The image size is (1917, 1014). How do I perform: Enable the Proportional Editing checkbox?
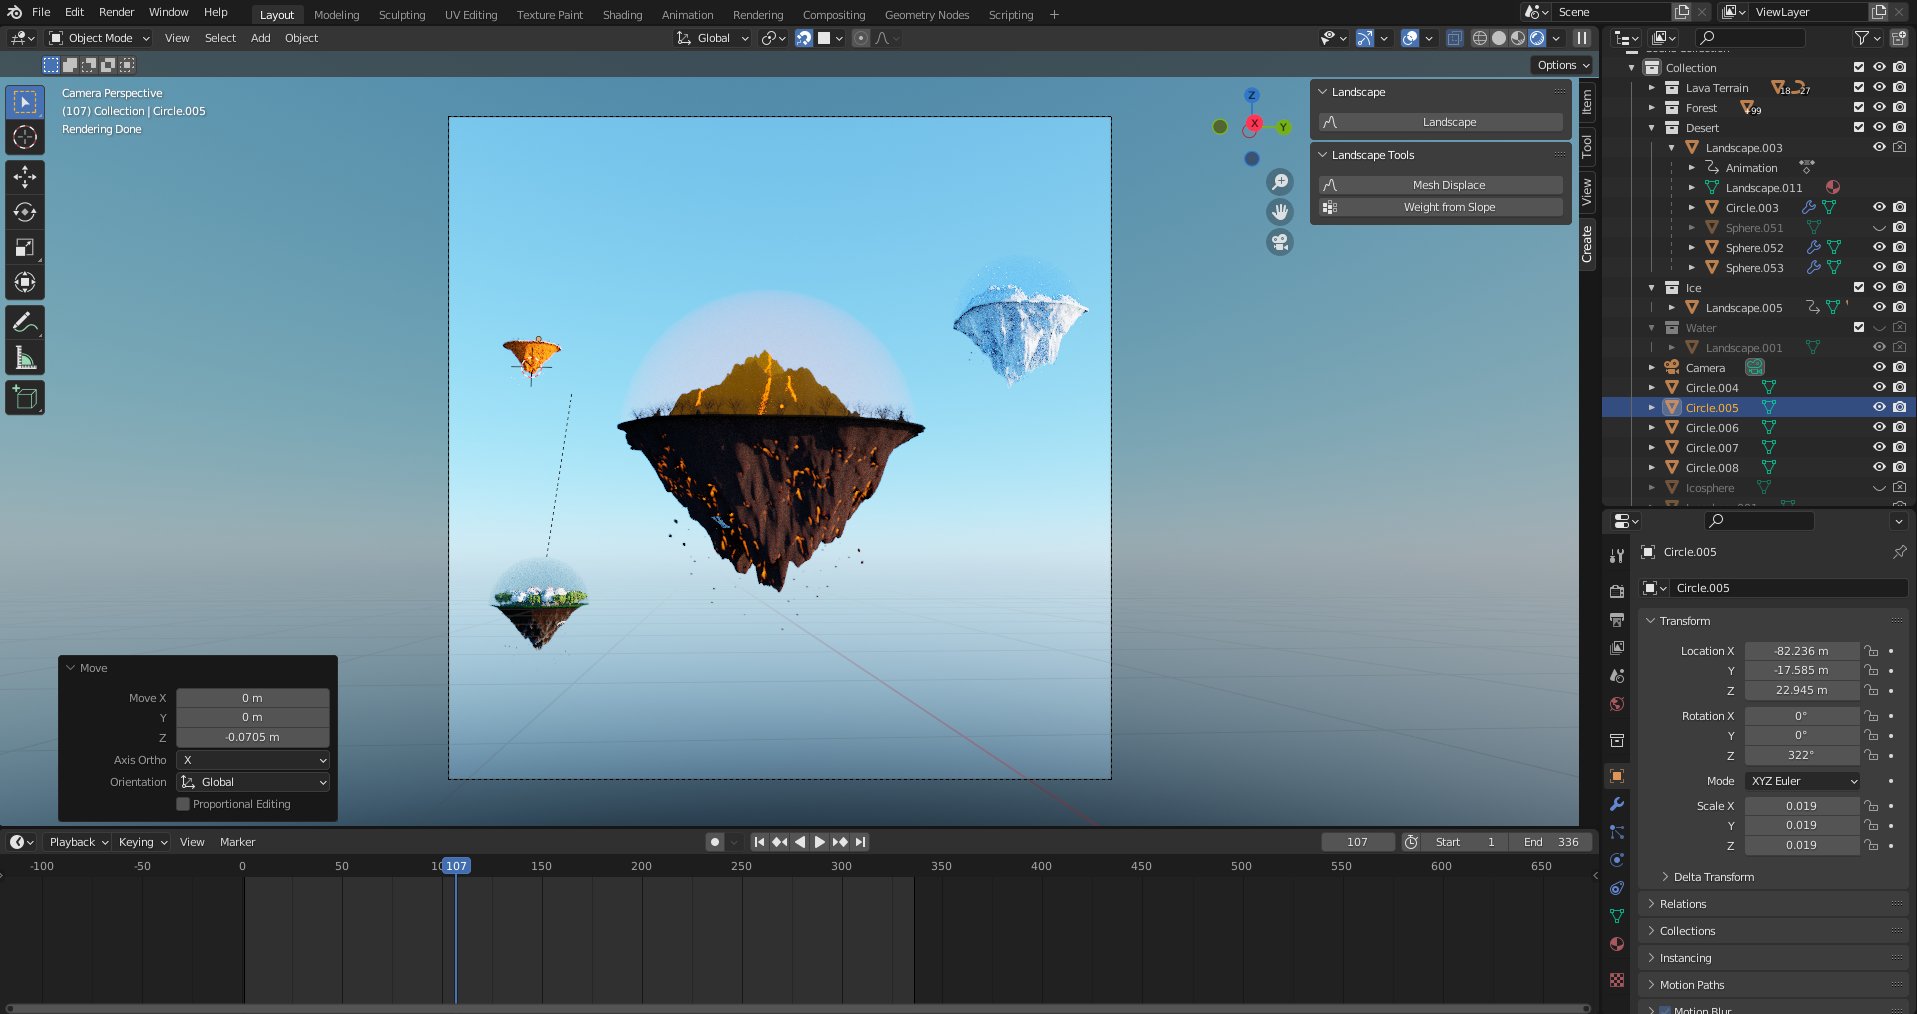(183, 804)
